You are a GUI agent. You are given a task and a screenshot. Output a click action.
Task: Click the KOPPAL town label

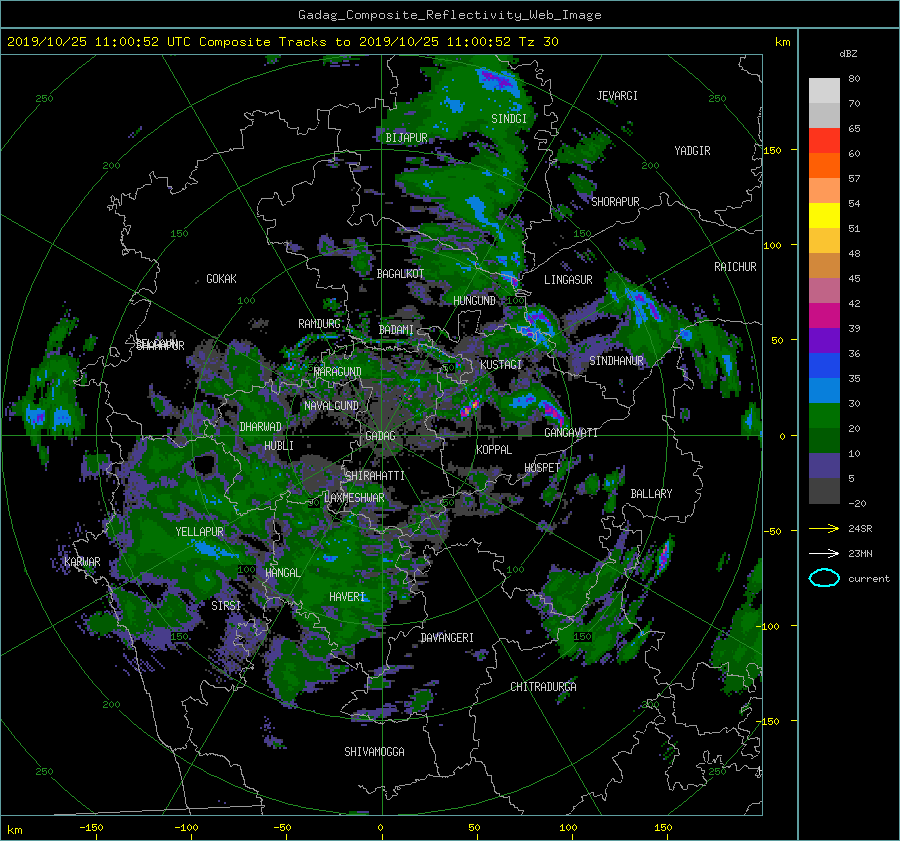pyautogui.click(x=494, y=450)
